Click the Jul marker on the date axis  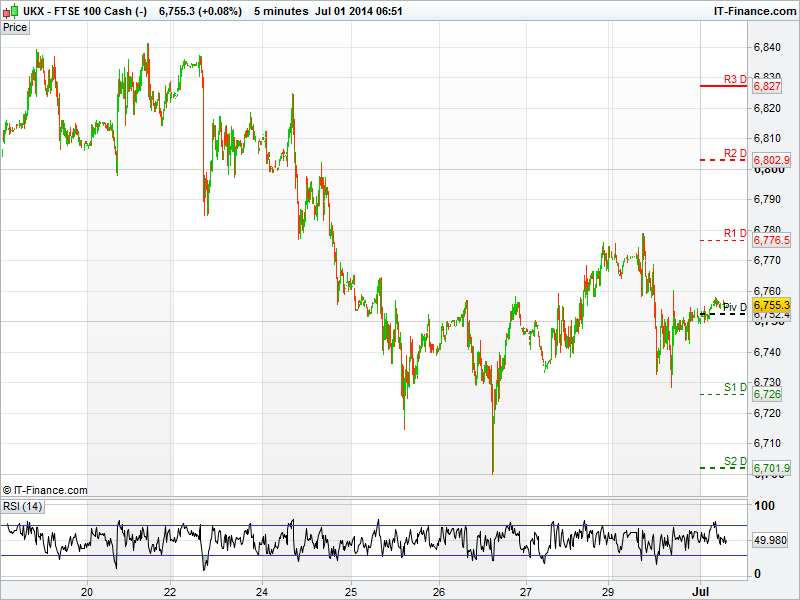tap(700, 589)
